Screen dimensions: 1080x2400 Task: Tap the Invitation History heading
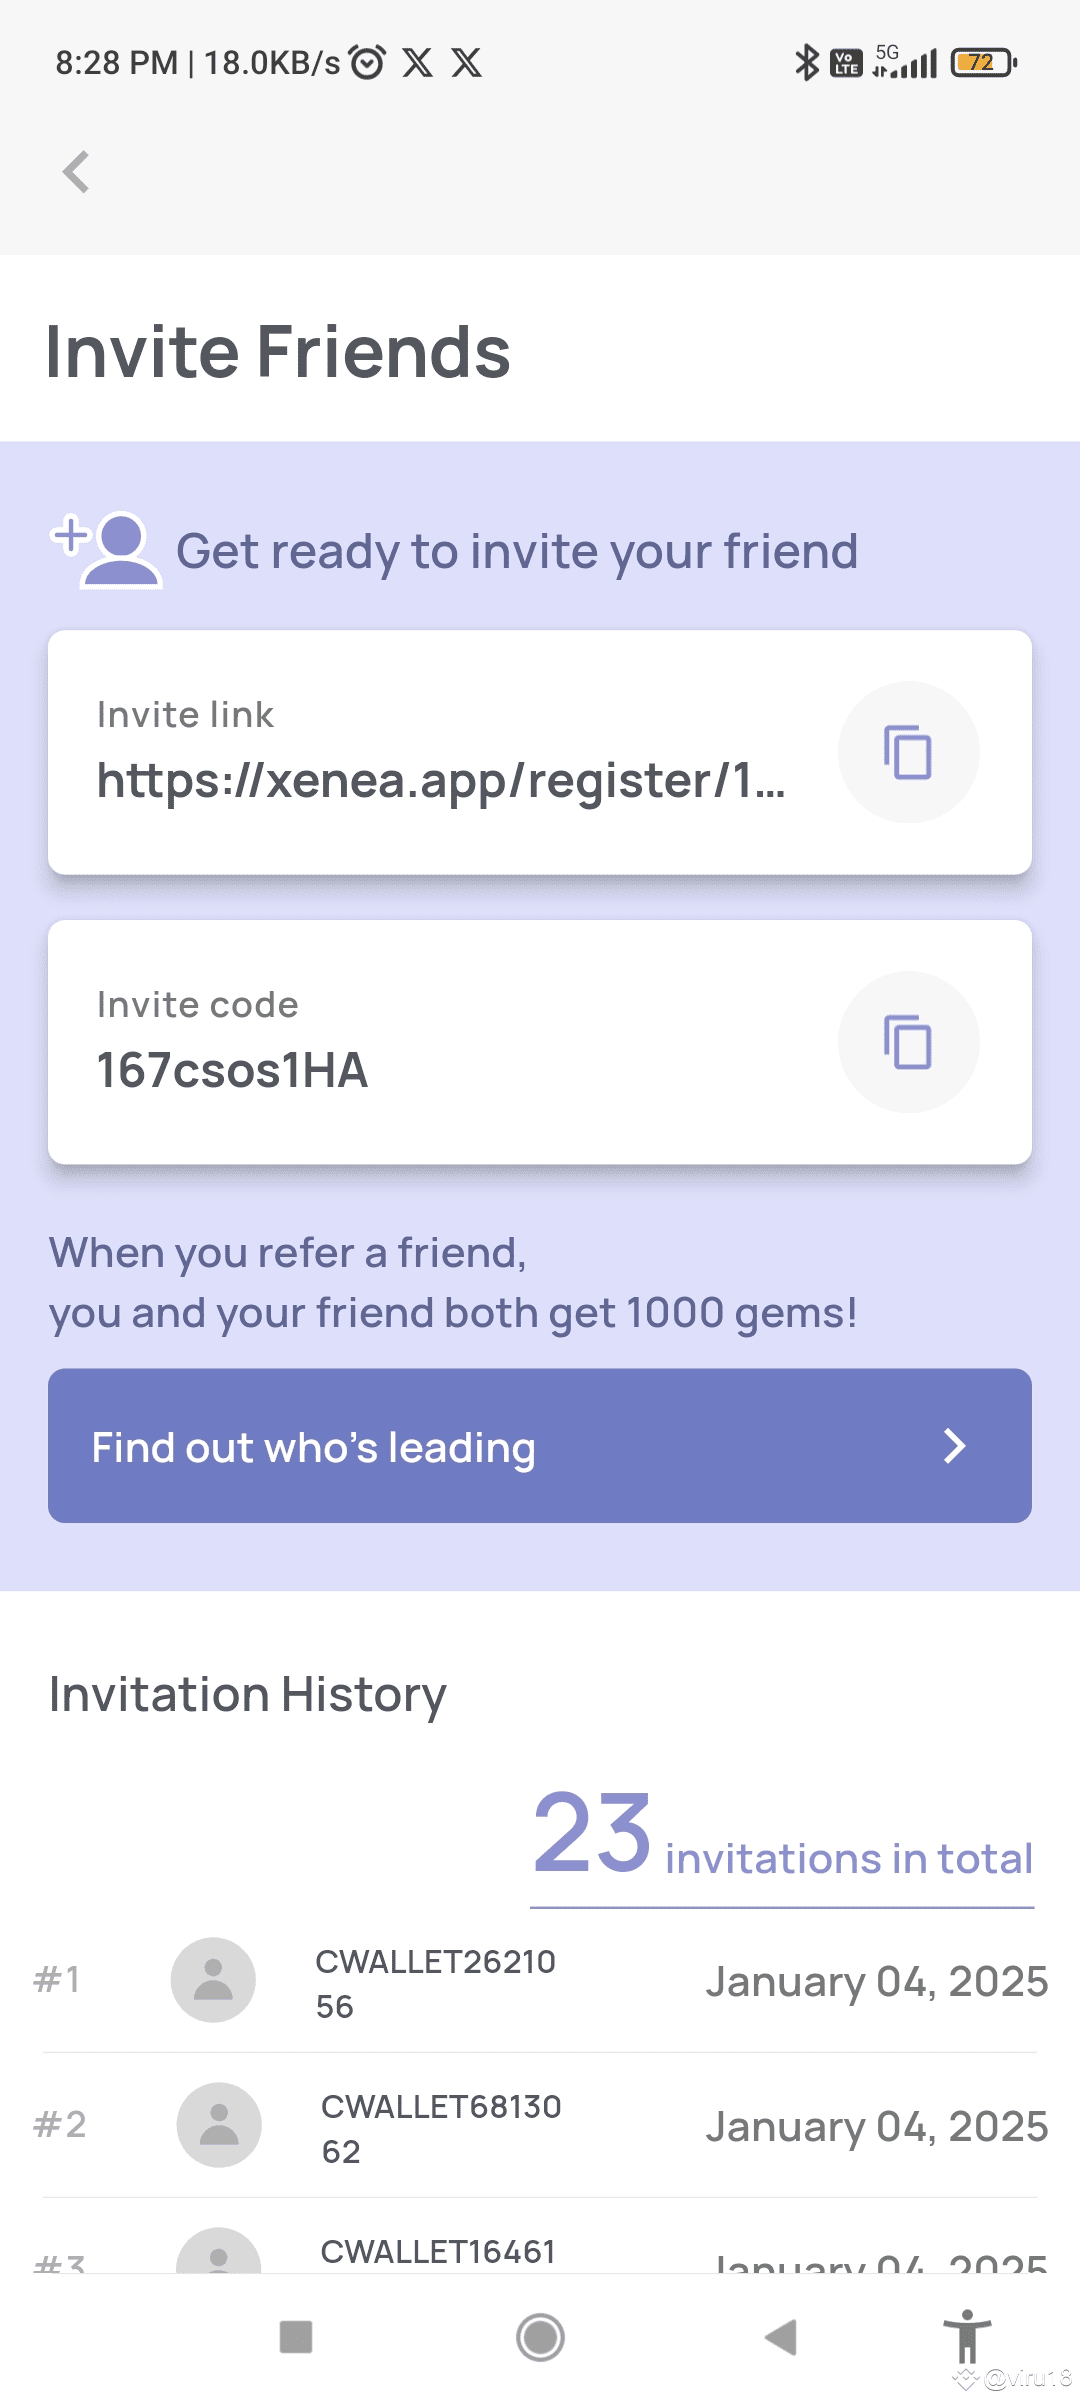coord(248,1695)
